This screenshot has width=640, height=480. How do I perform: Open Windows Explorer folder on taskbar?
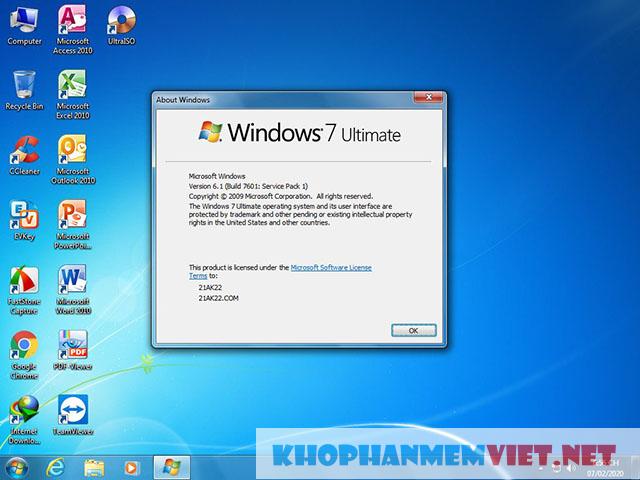click(94, 468)
